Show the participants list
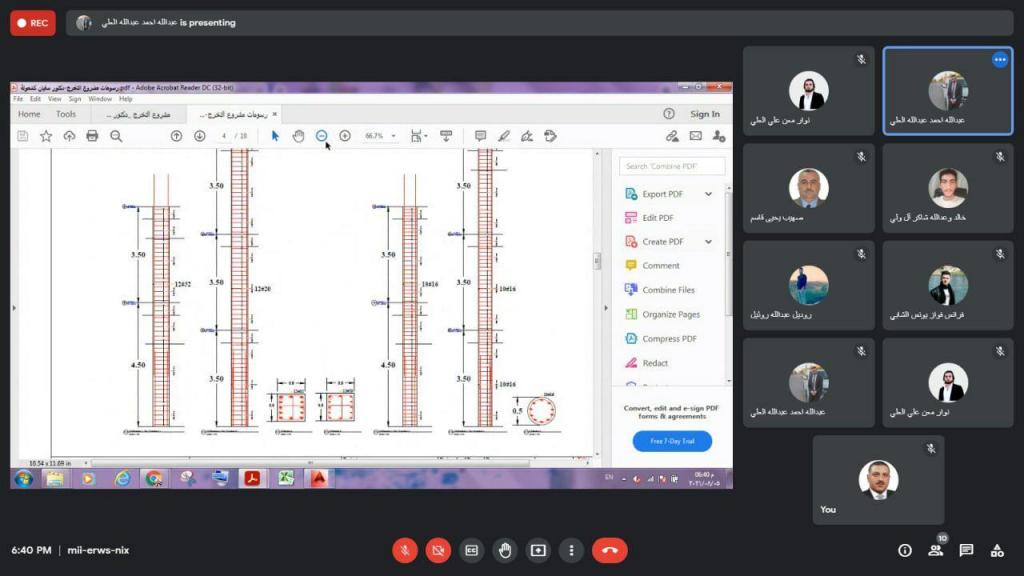Viewport: 1024px width, 576px height. coord(936,550)
